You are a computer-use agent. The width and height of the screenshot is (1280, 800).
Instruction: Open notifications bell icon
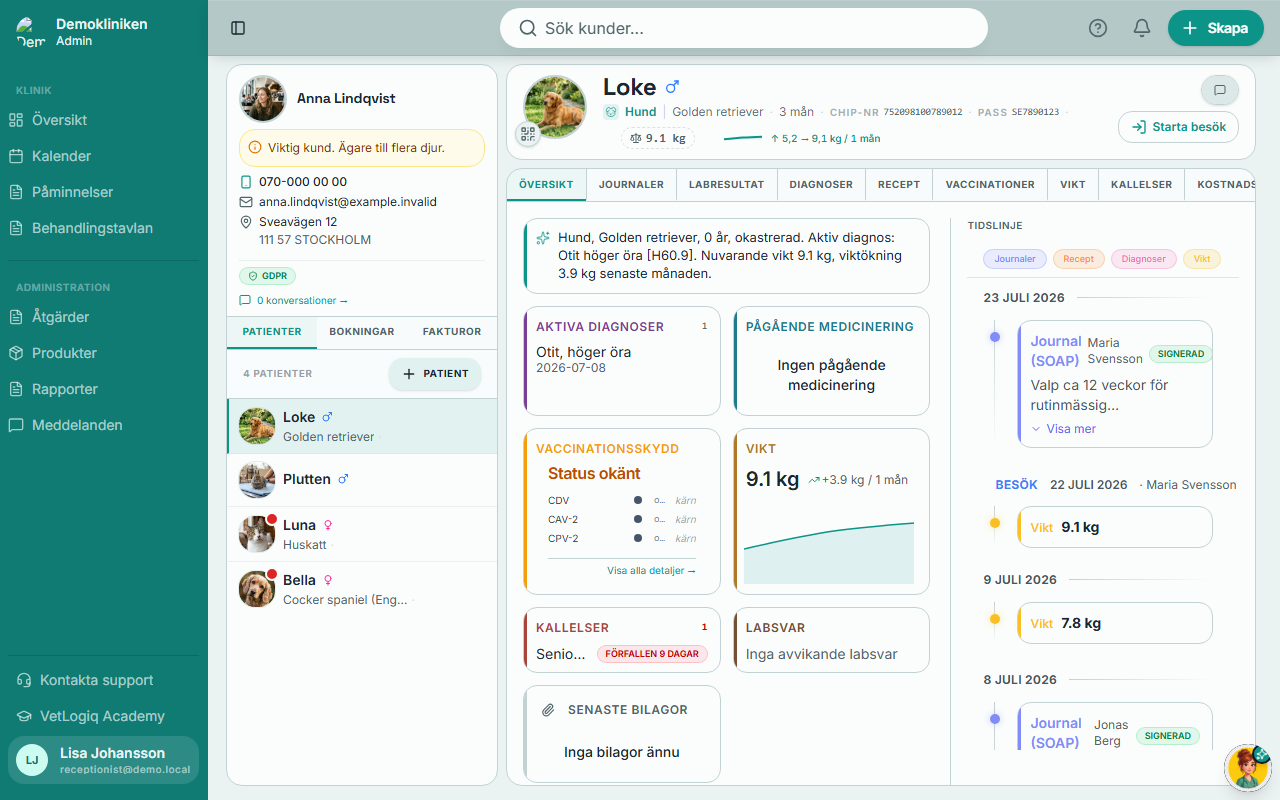[x=1142, y=28]
